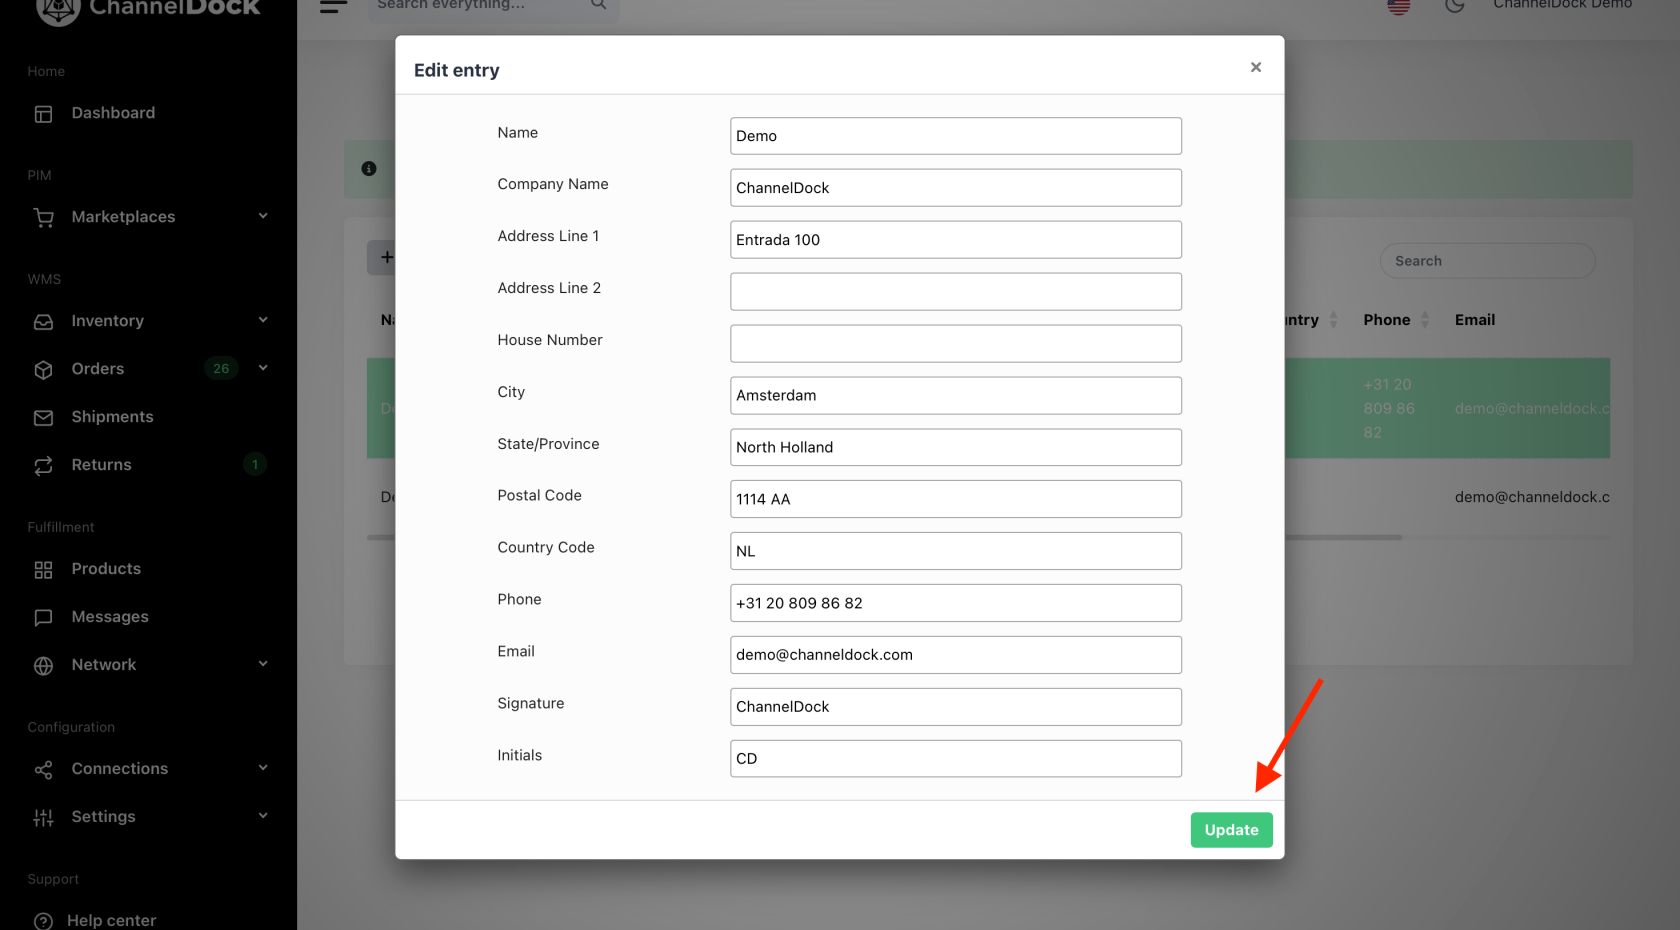Click the Email input field
Screen dimensions: 1680x930
click(x=956, y=655)
